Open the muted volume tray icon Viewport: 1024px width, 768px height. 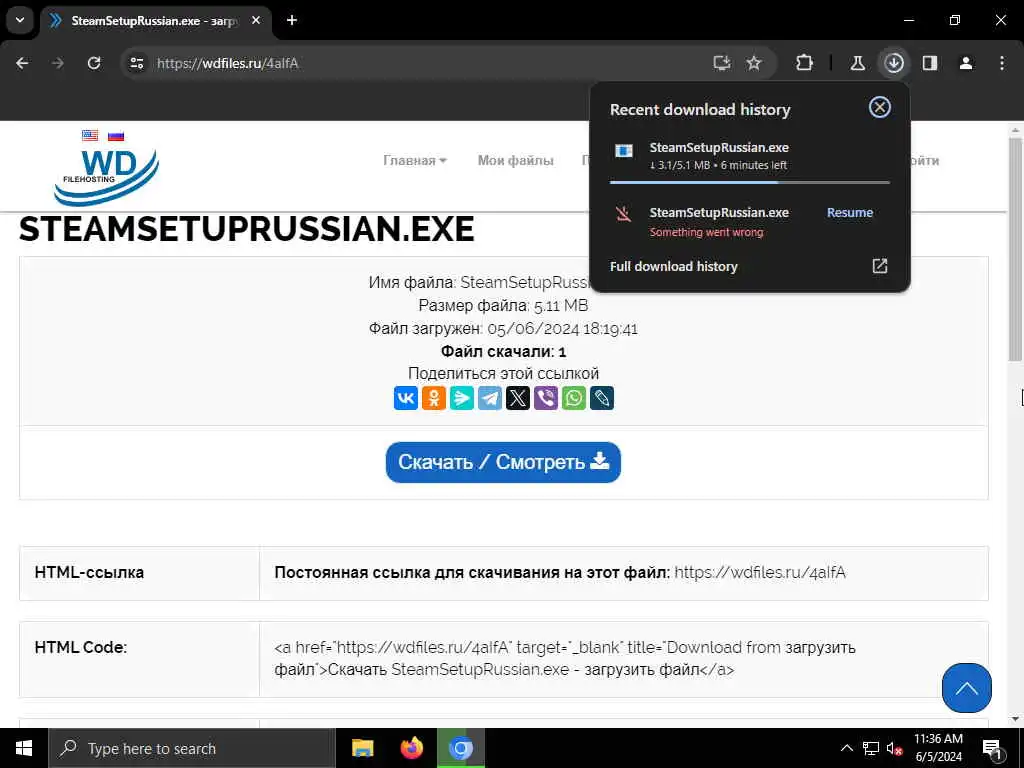tap(894, 748)
